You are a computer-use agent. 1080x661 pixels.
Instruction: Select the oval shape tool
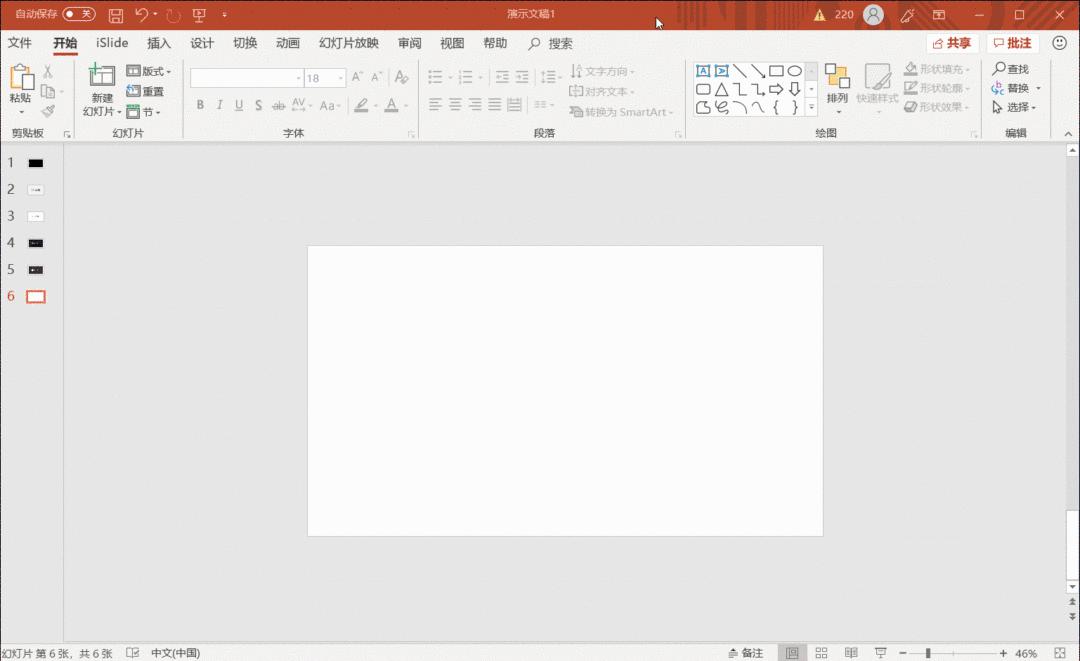click(x=794, y=71)
